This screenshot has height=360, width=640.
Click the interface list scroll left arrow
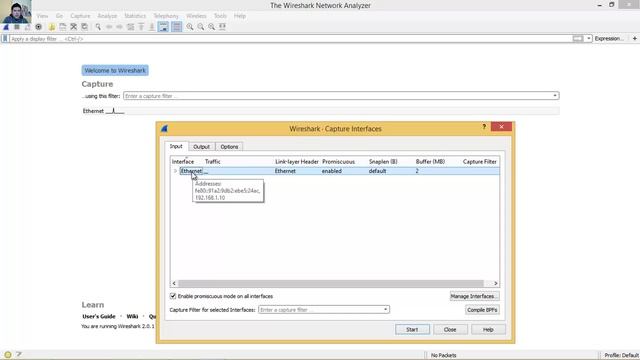point(174,283)
